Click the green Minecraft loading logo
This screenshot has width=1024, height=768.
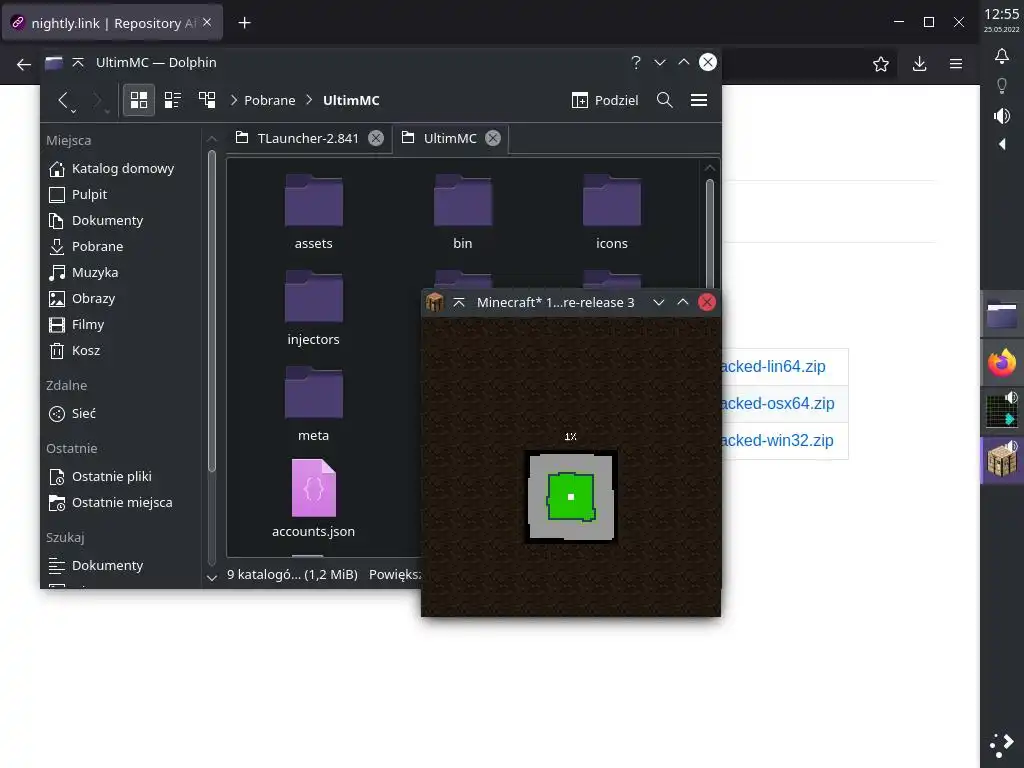tap(571, 497)
